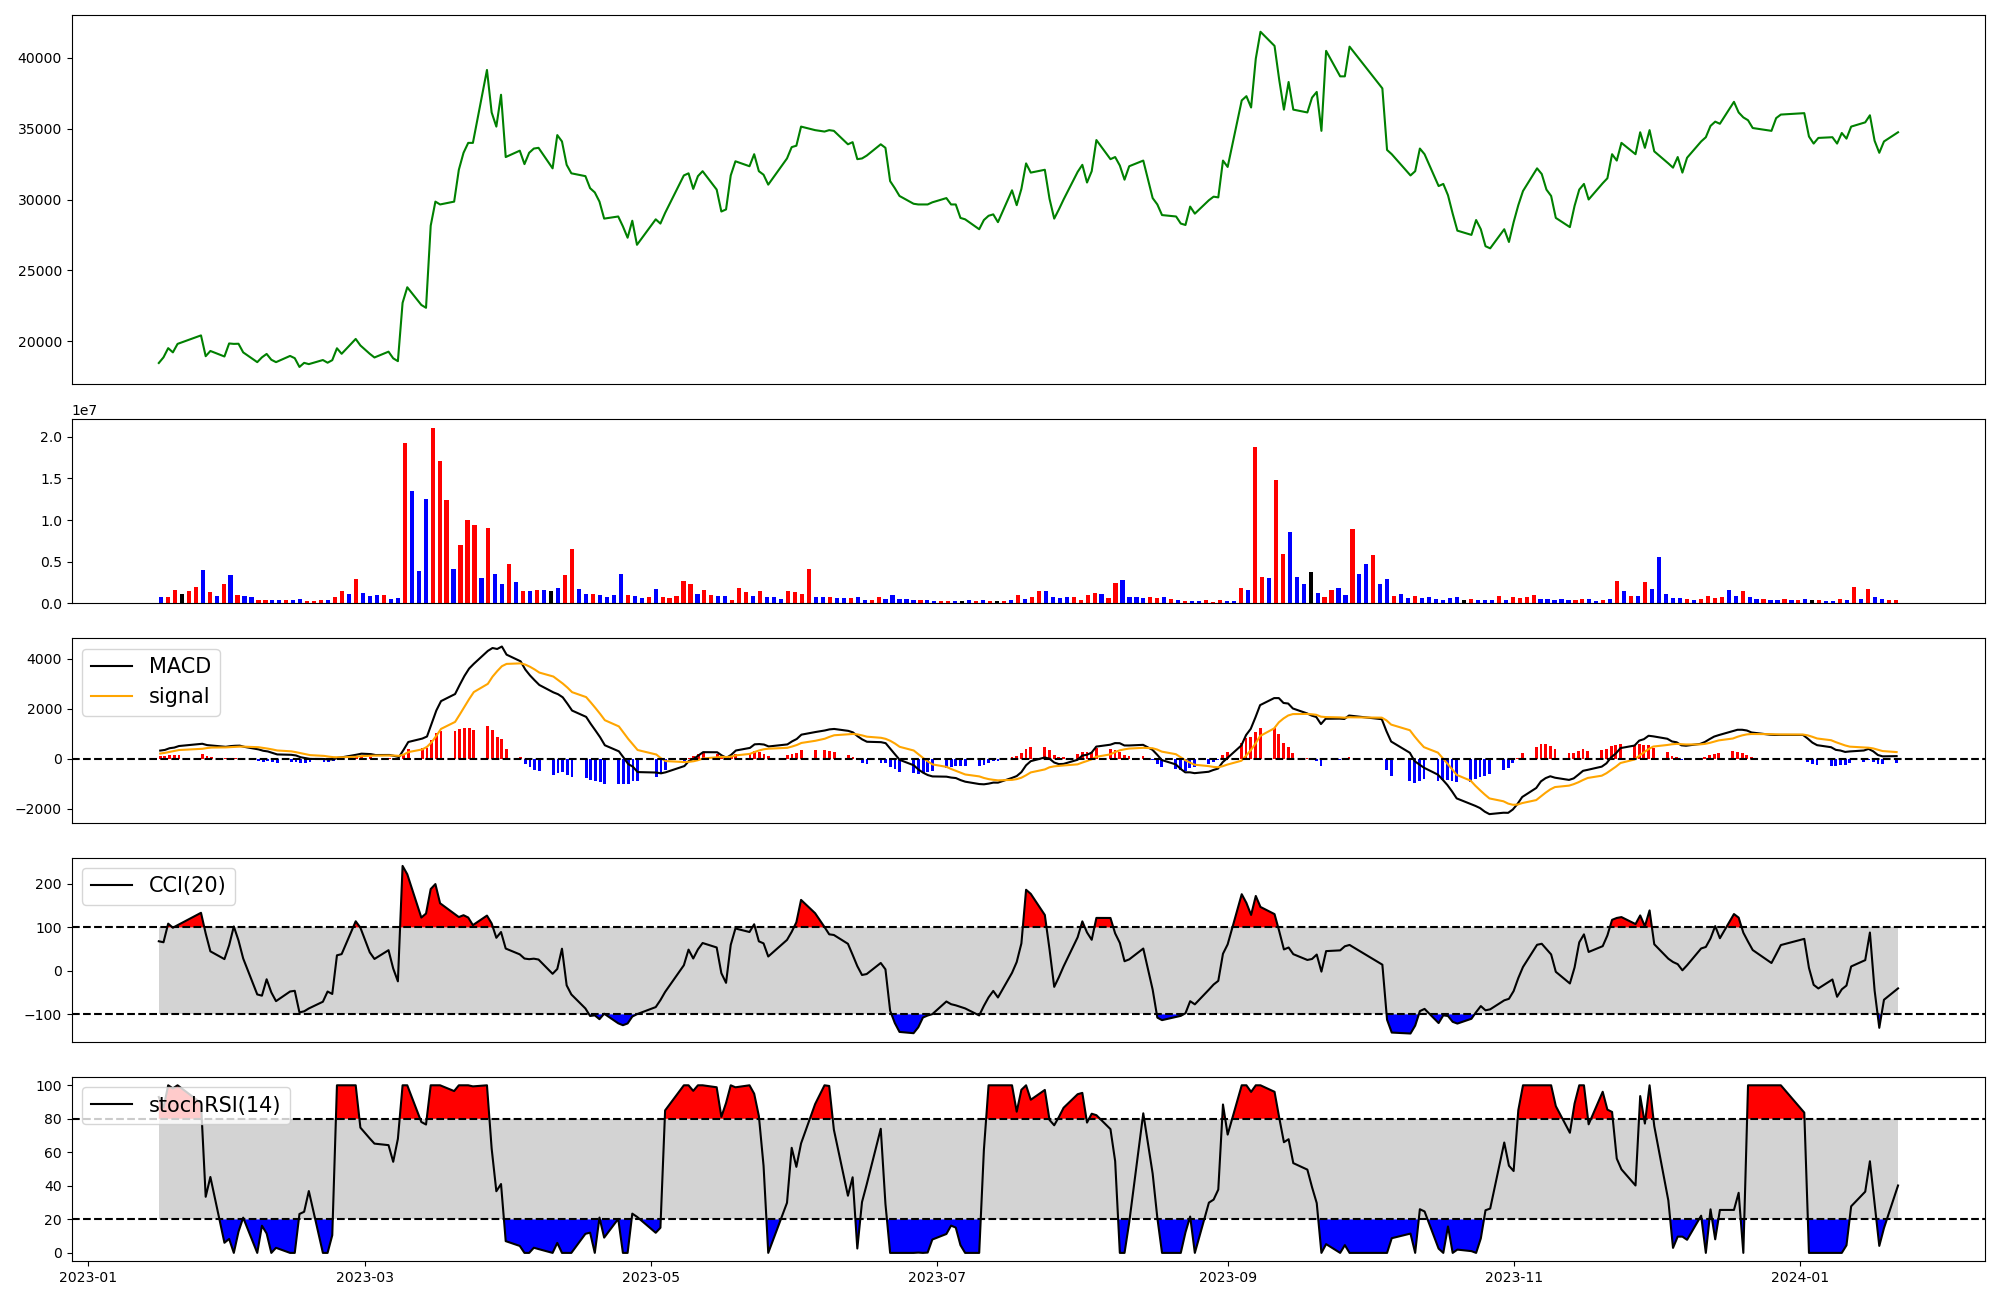Click the 0.5 volume axis tick
The width and height of the screenshot is (2000, 1300).
click(51, 562)
